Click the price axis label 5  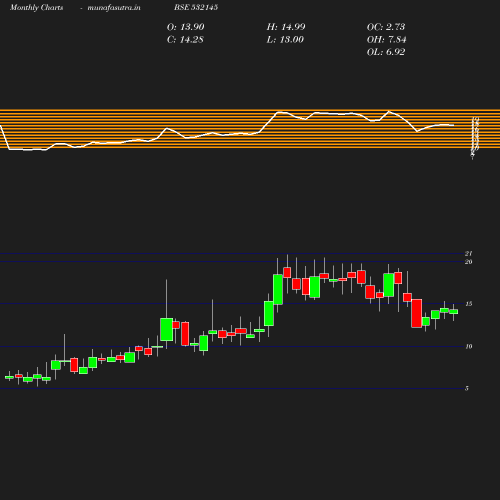[x=467, y=388]
